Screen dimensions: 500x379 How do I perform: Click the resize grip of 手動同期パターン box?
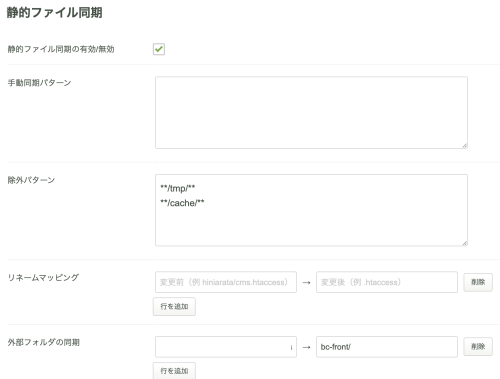465,145
